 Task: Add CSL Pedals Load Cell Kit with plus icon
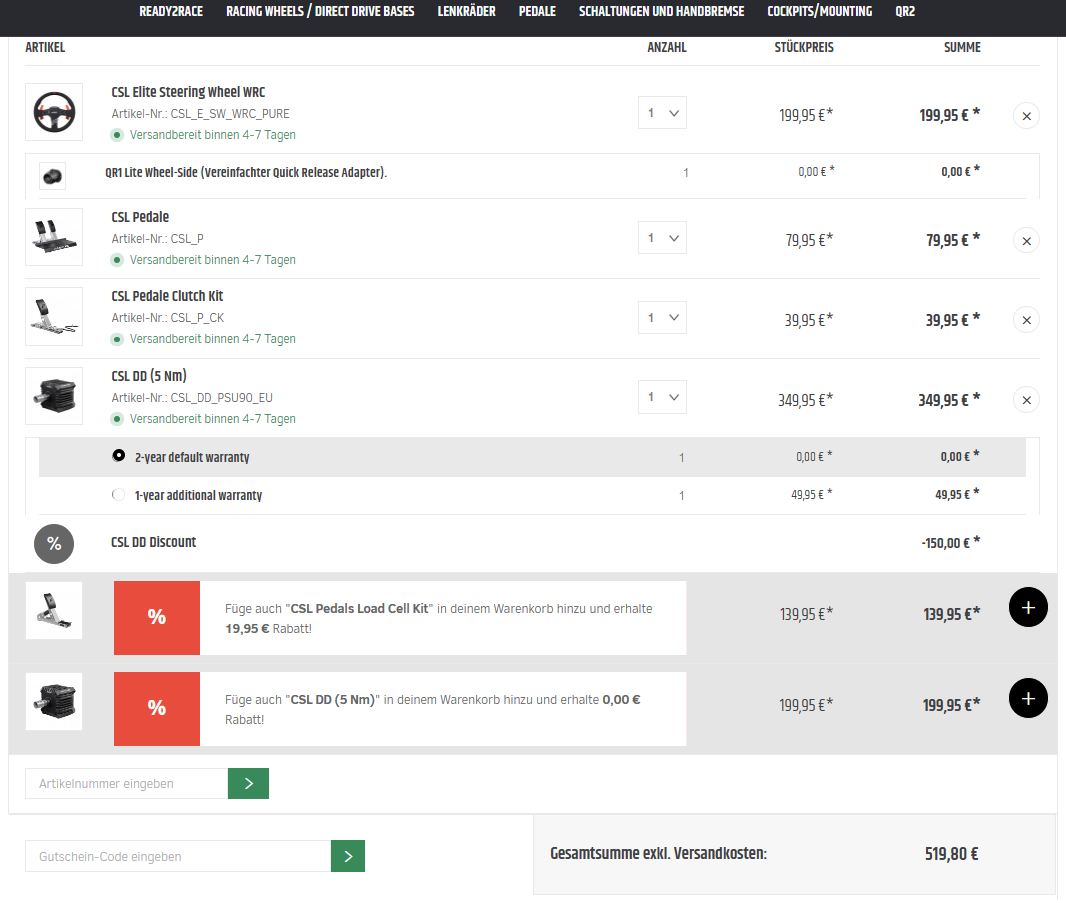tap(1028, 607)
